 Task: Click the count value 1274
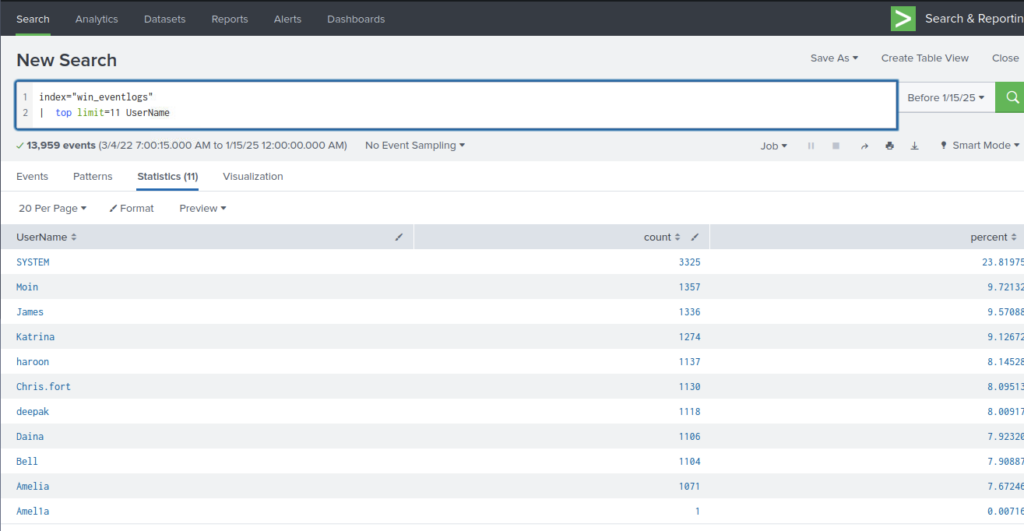pos(689,337)
